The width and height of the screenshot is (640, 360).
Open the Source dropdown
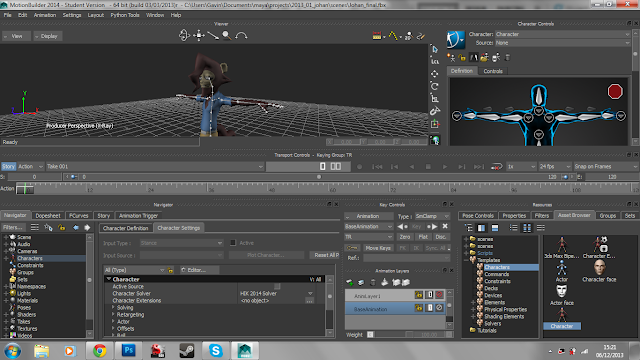tap(563, 43)
